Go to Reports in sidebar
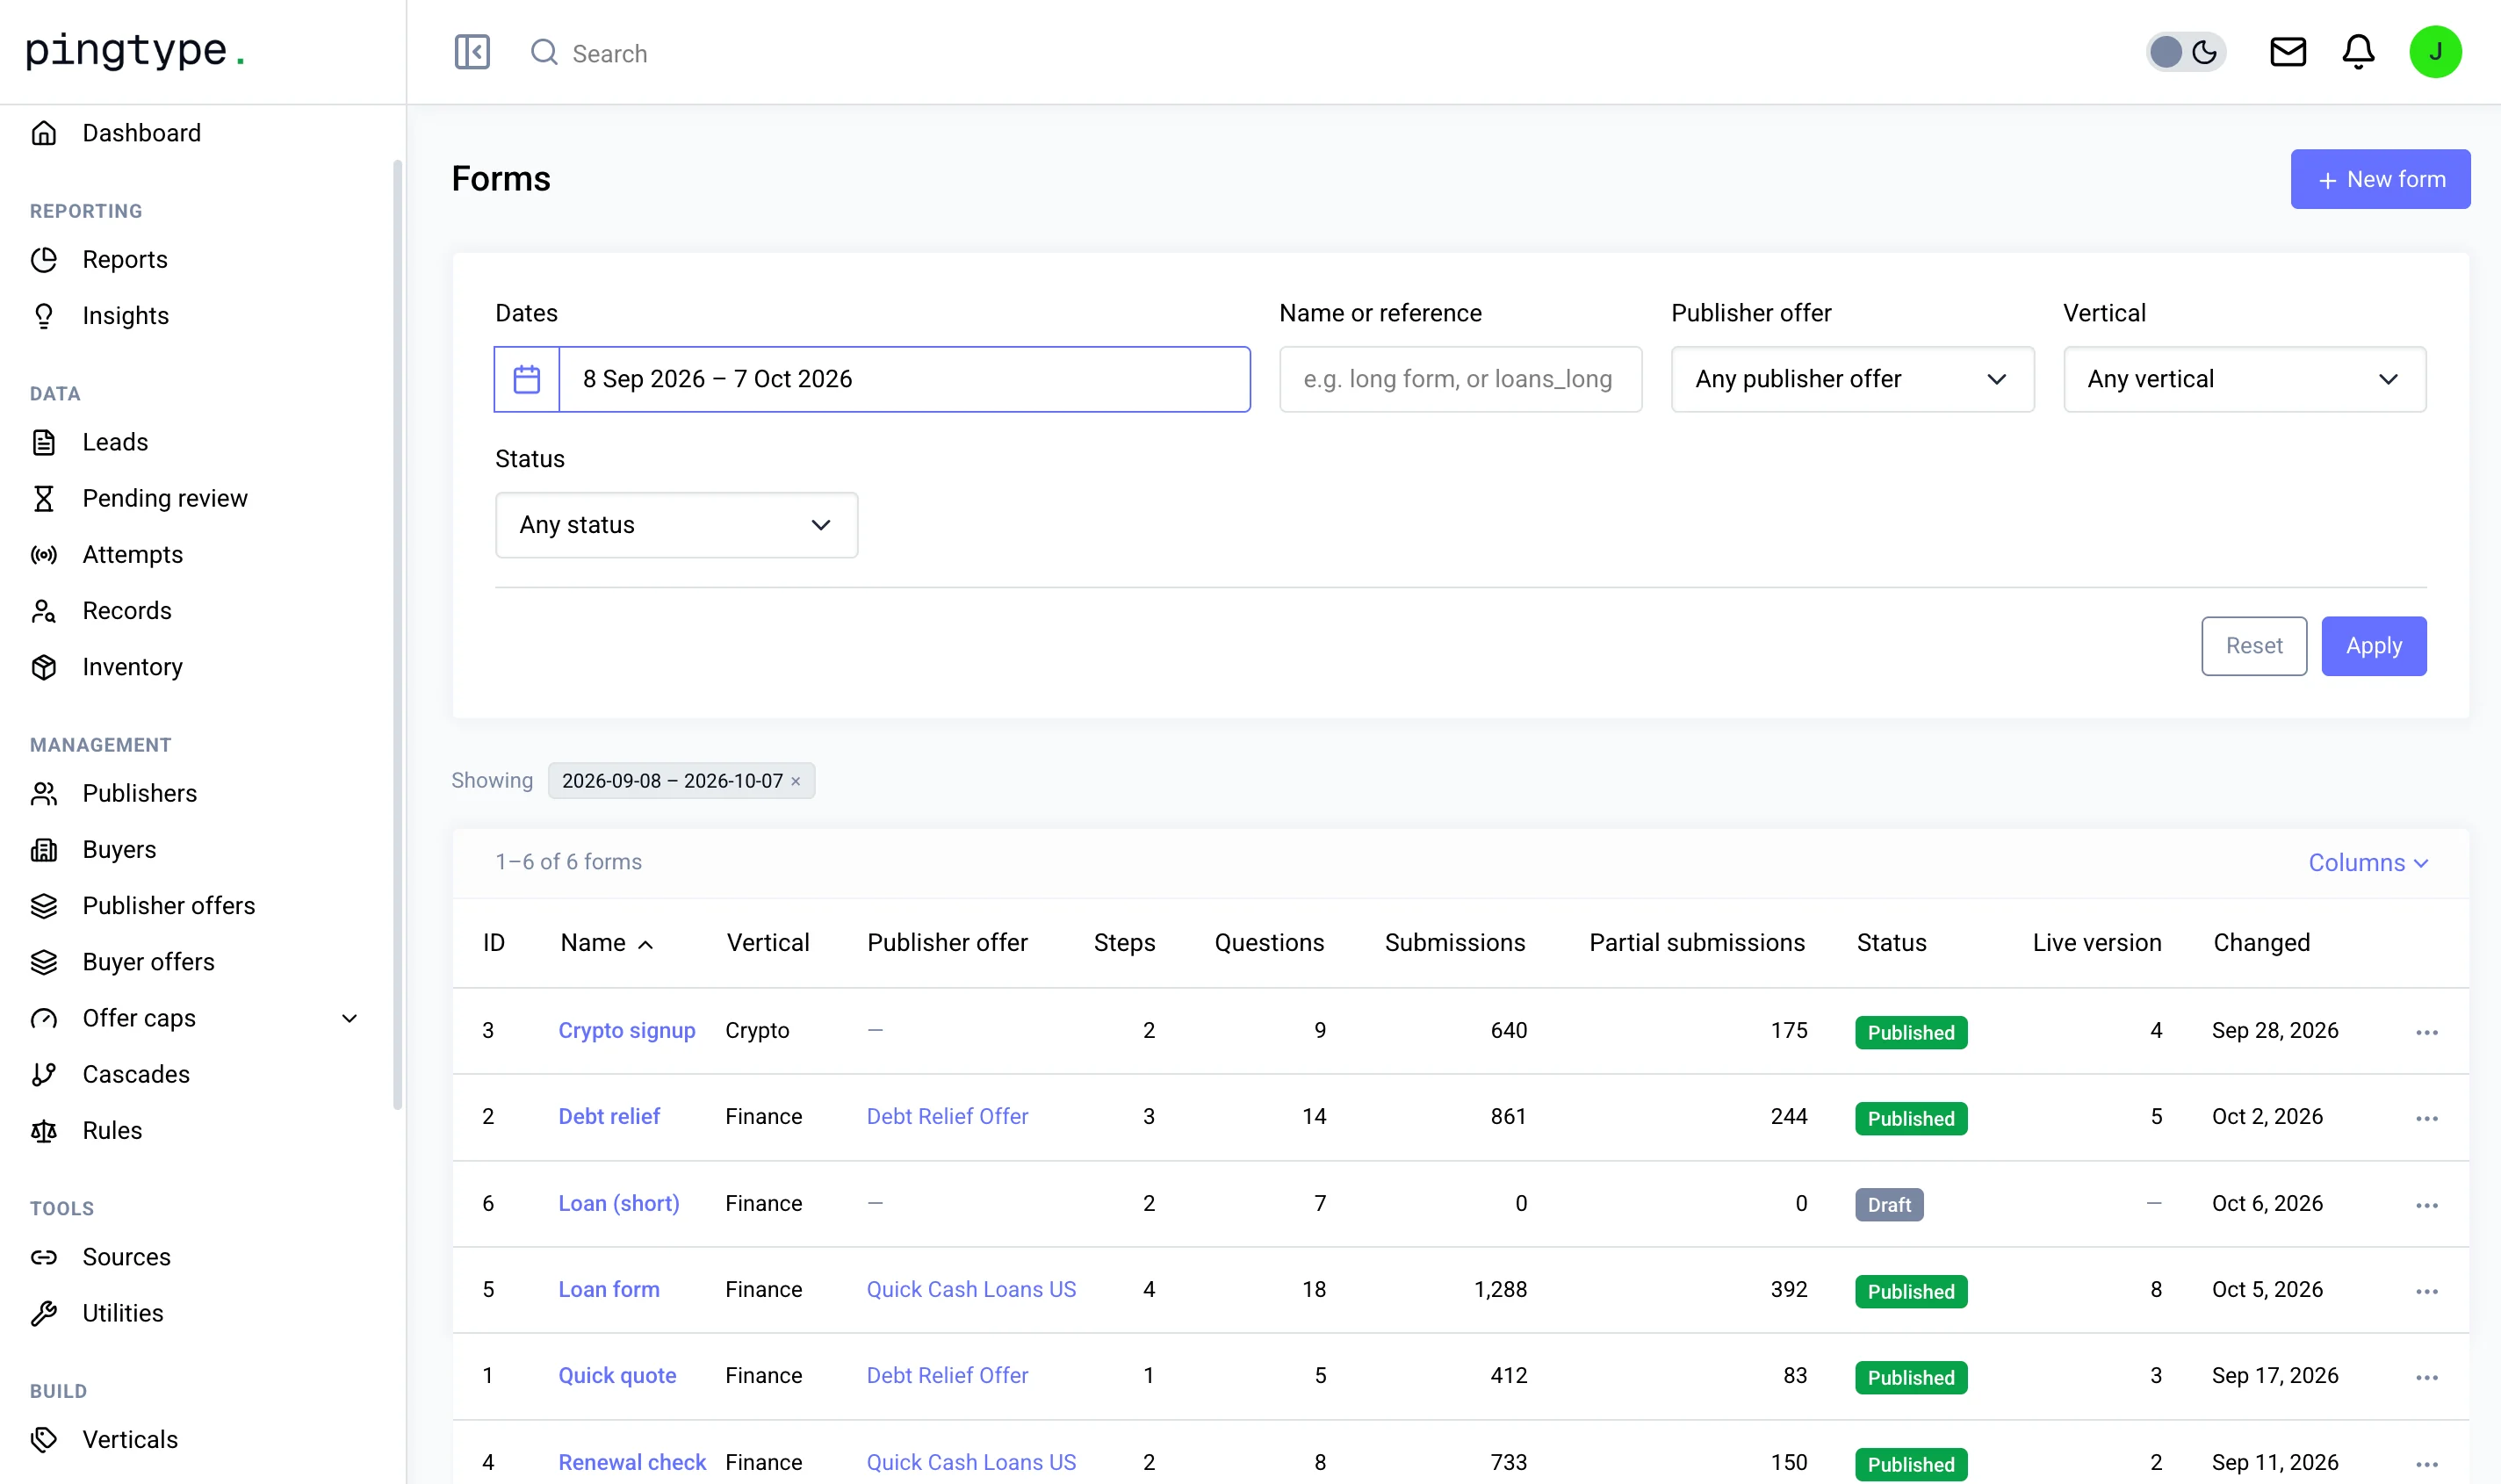Viewport: 2501px width, 1484px height. pos(124,259)
